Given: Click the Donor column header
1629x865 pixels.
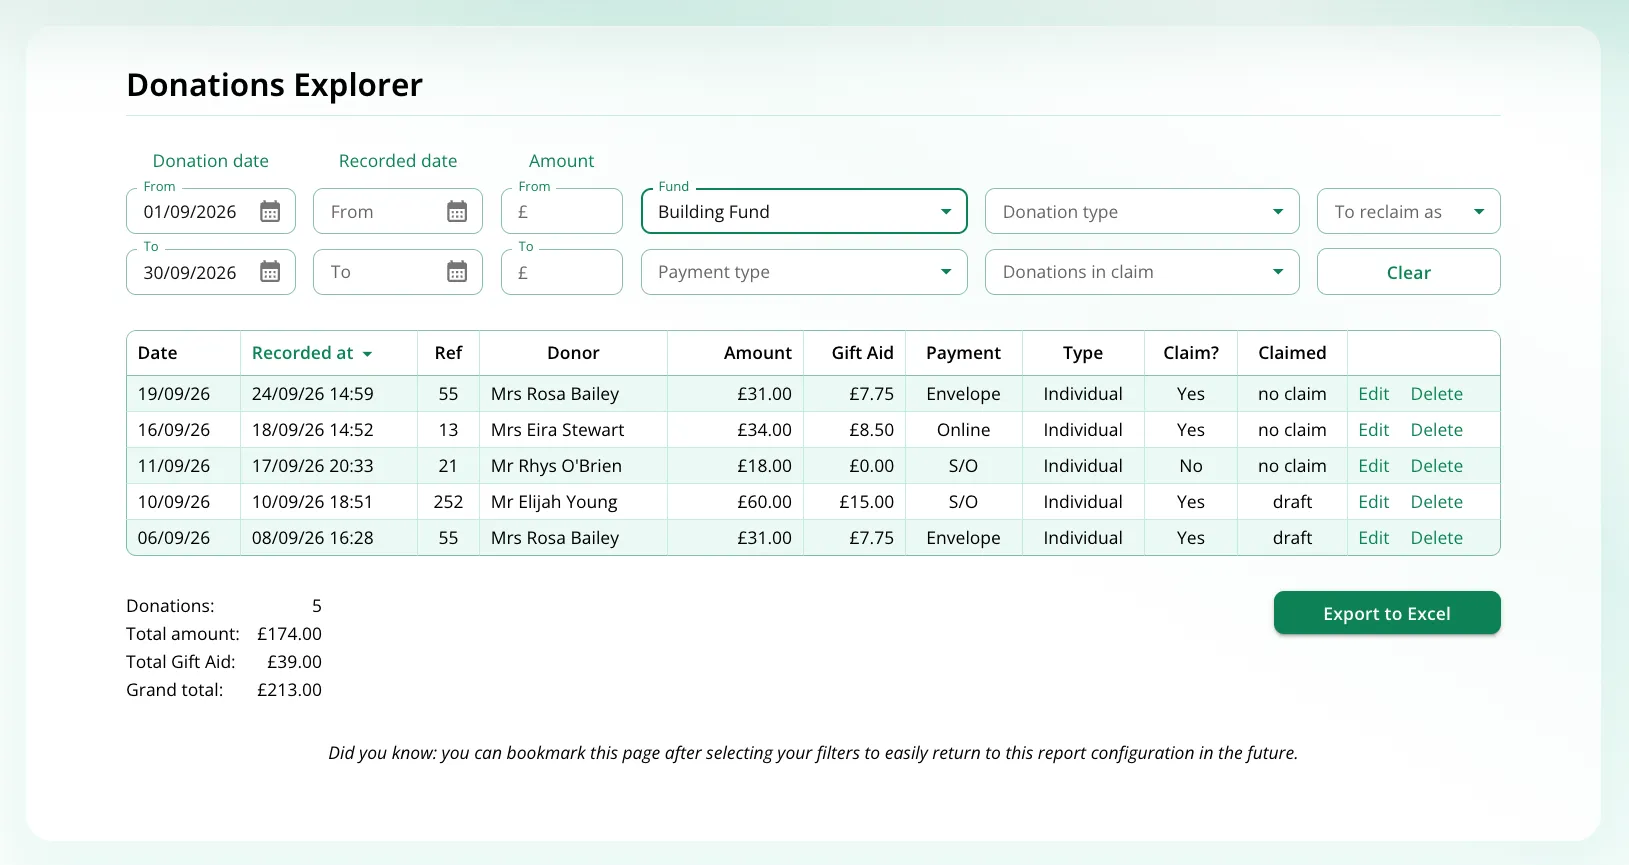Looking at the screenshot, I should [573, 353].
